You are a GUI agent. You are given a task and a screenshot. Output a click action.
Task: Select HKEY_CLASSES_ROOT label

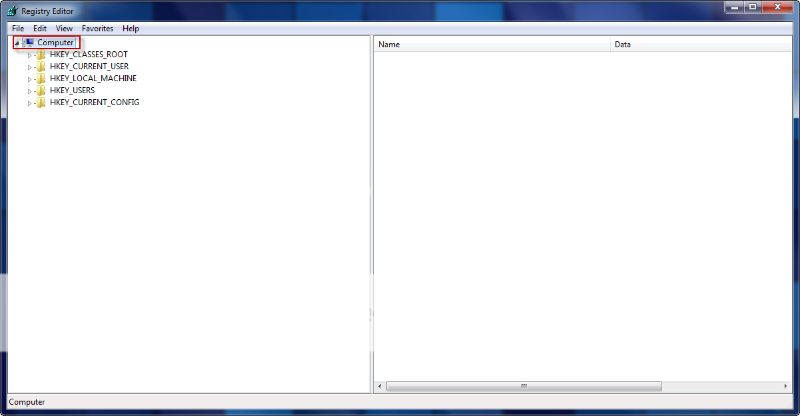tap(89, 54)
